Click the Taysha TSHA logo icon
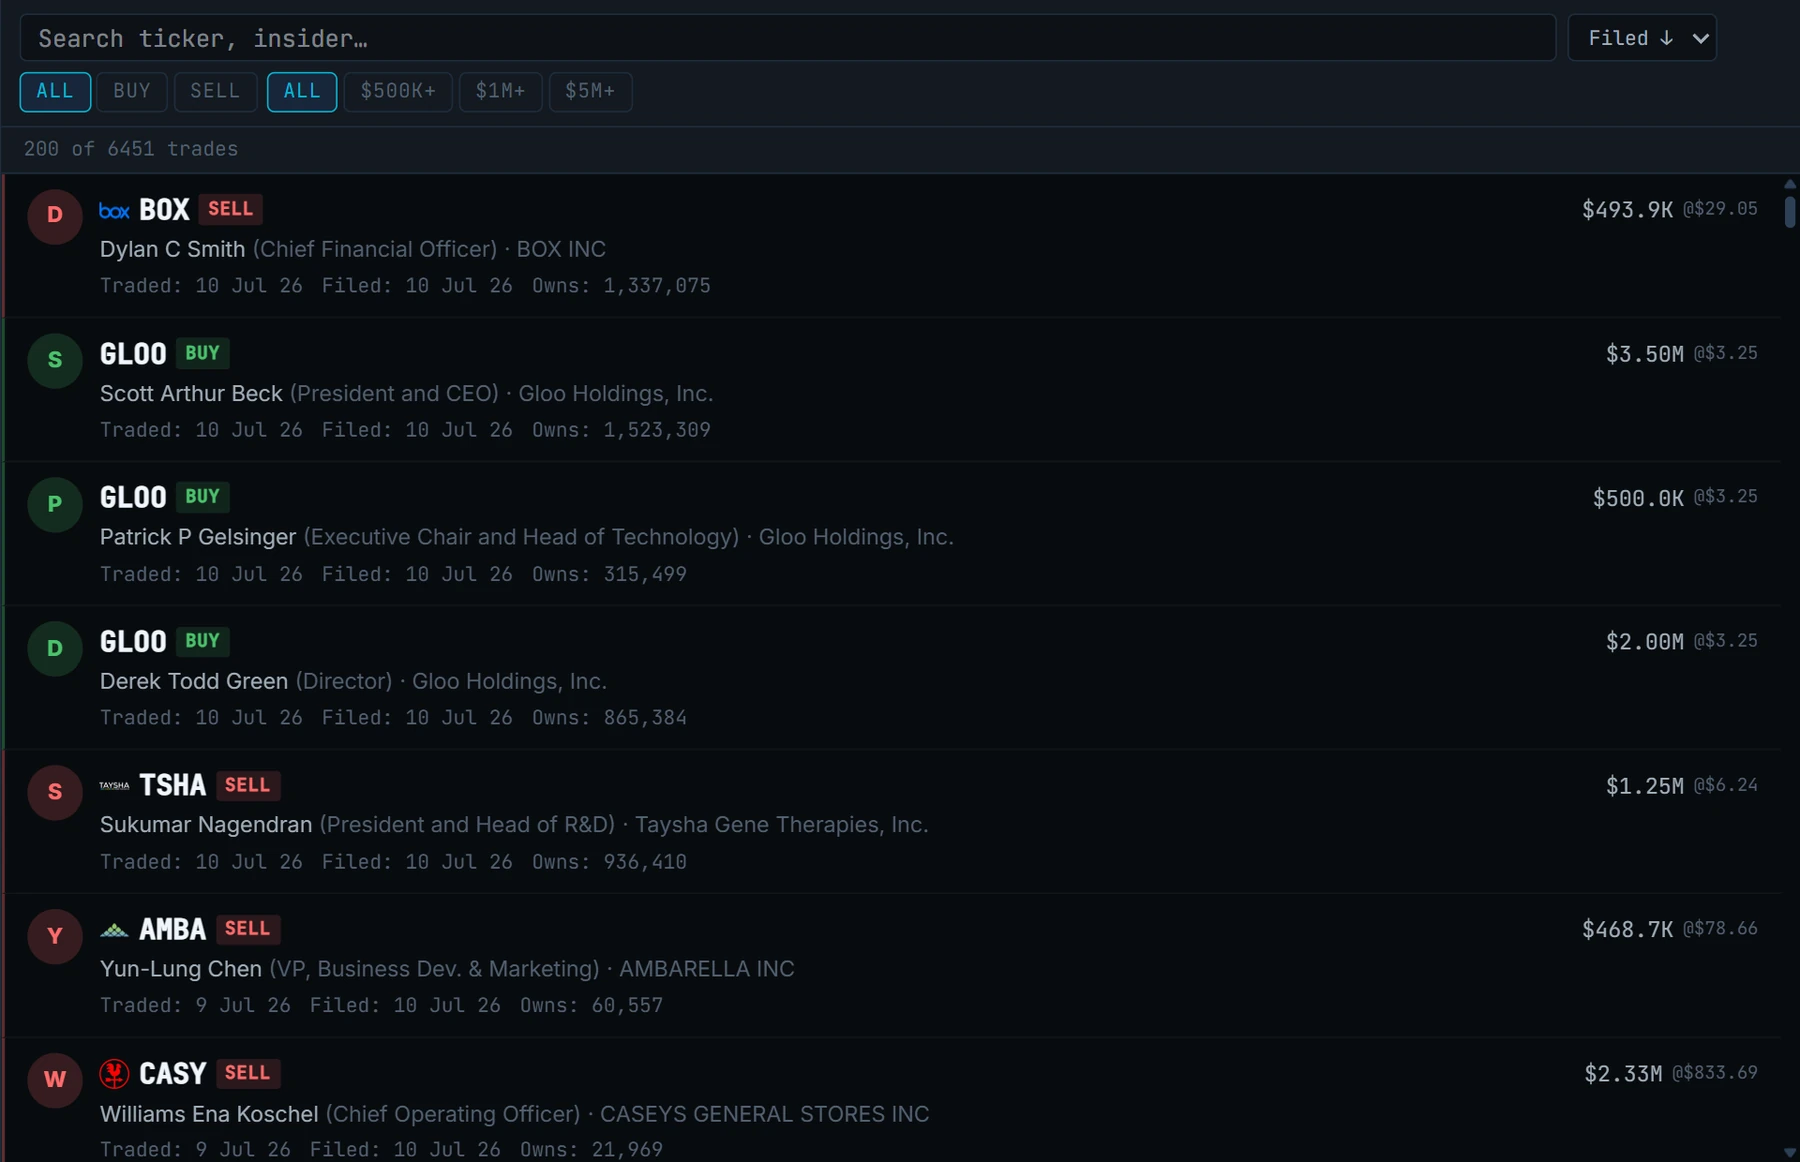Screen dimensions: 1800x1162 point(114,786)
